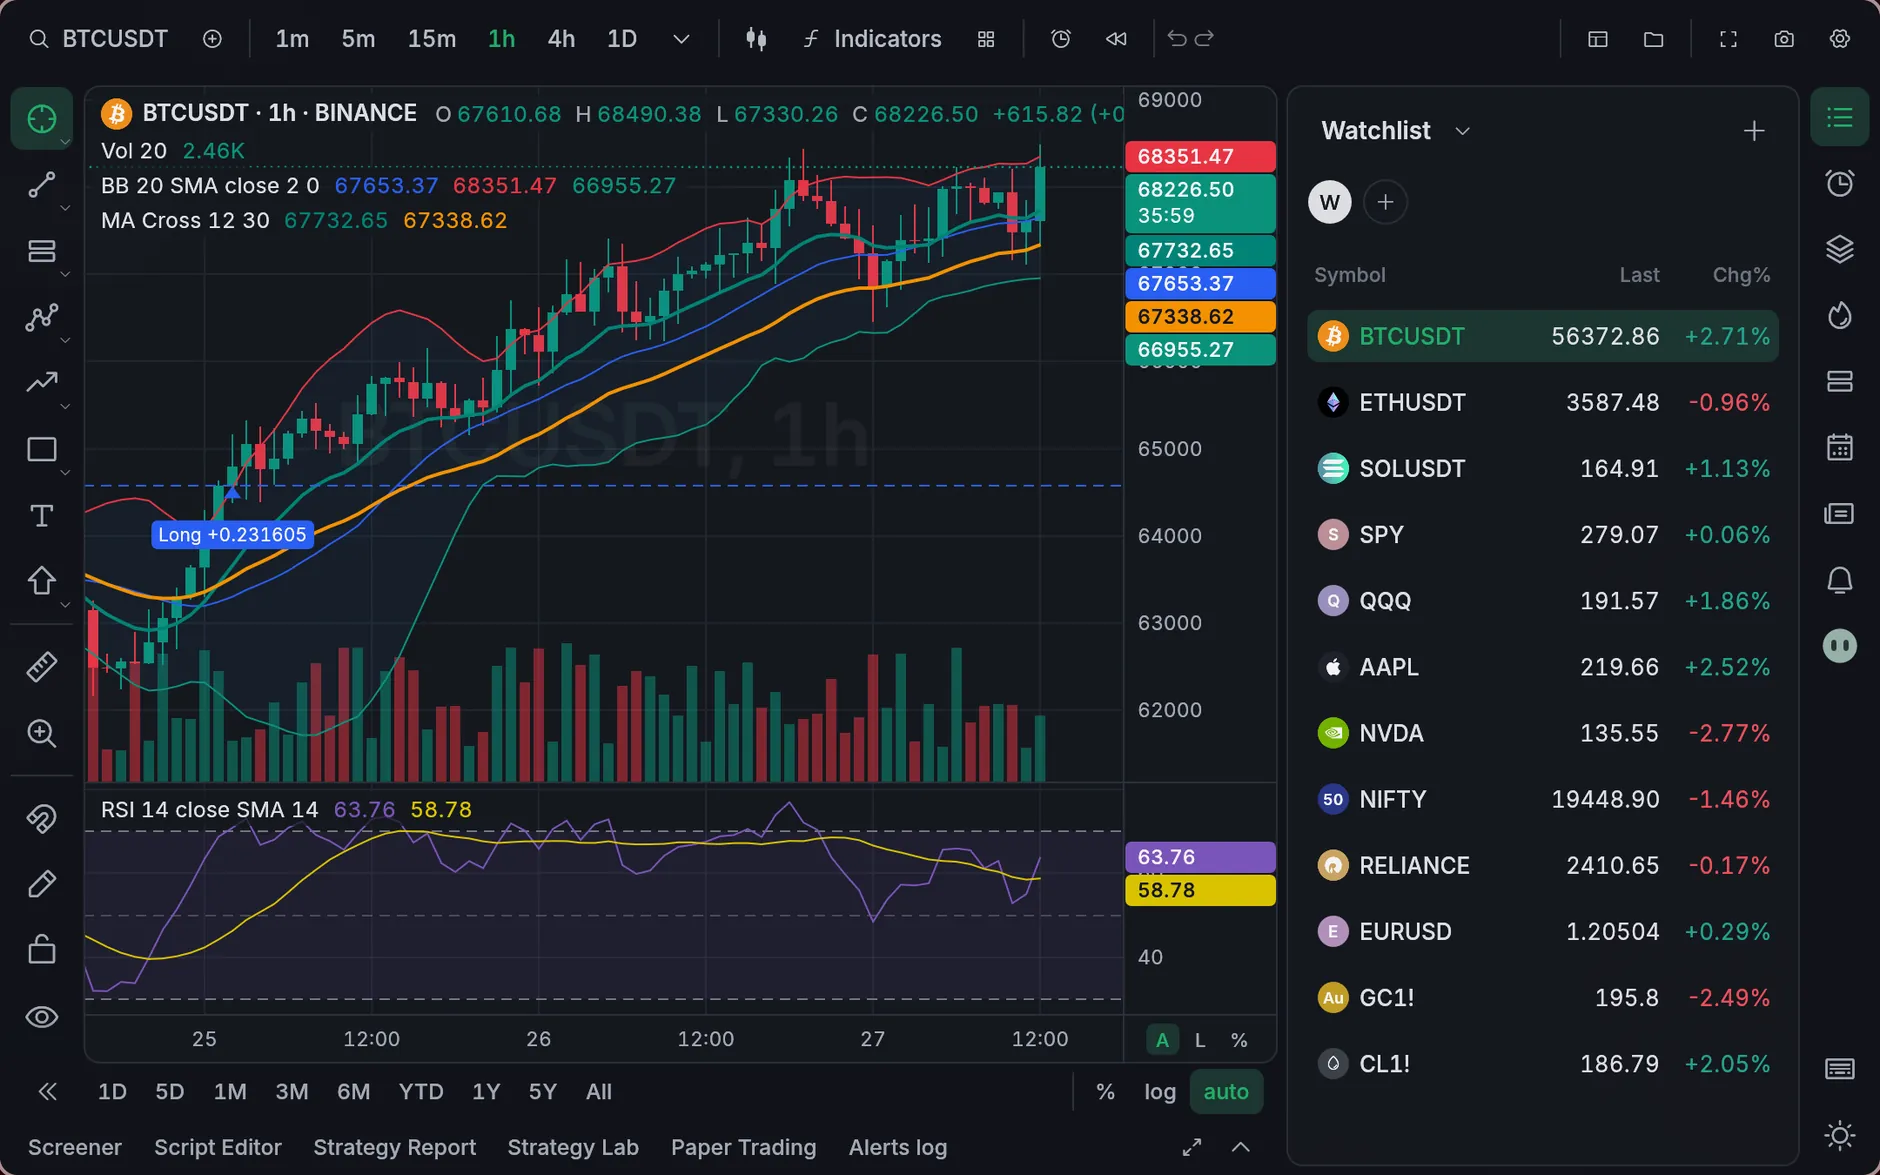Expand the timeframe interval dropdown chevron
Screen dimensions: 1880x1175
coord(681,39)
